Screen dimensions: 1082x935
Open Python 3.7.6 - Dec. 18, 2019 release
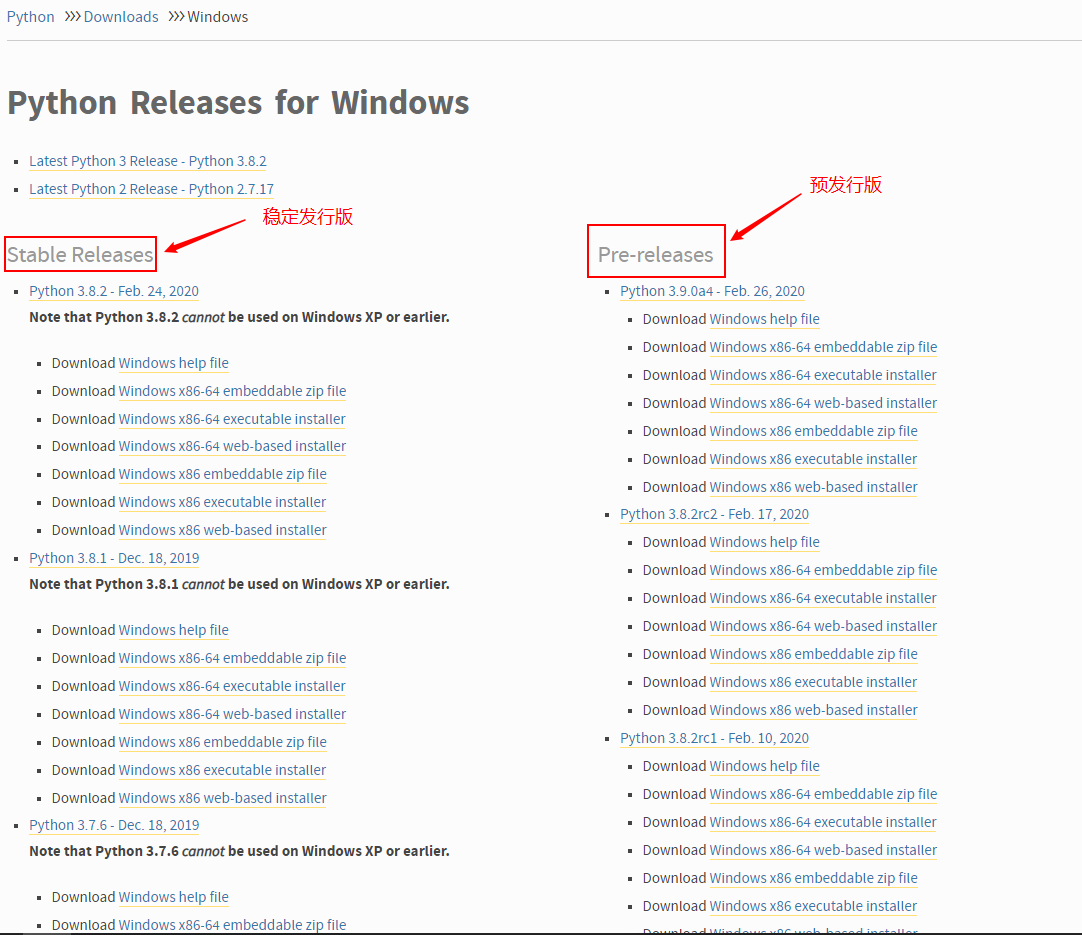tap(114, 825)
